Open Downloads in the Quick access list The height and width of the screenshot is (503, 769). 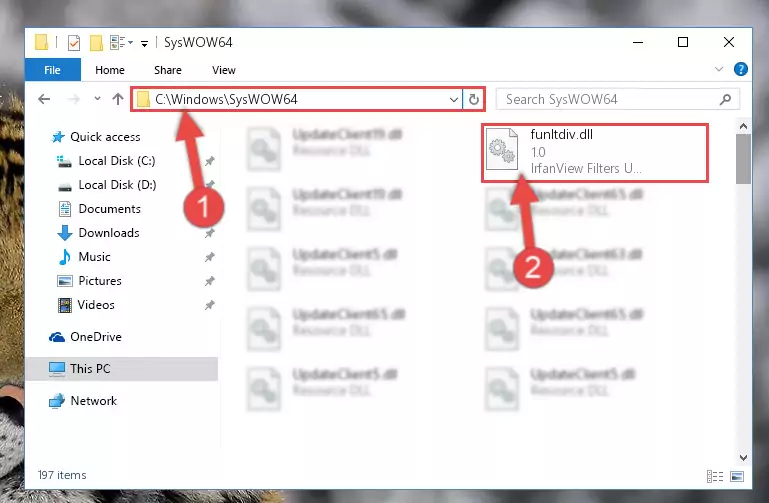click(x=109, y=233)
